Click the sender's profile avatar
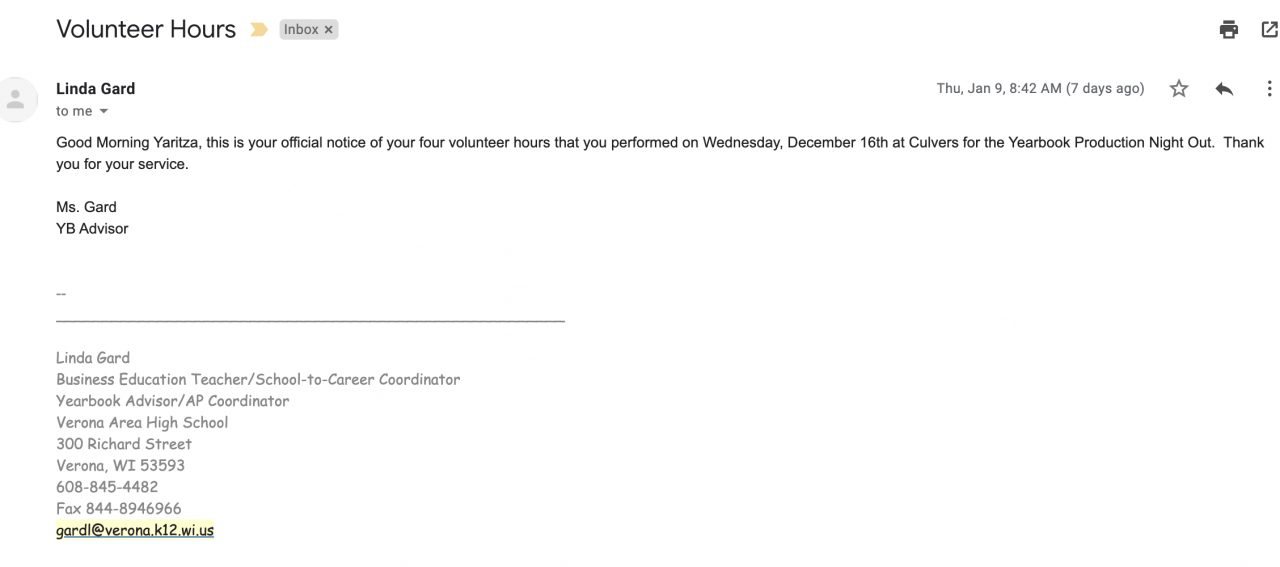1280x567 pixels. click(16, 99)
